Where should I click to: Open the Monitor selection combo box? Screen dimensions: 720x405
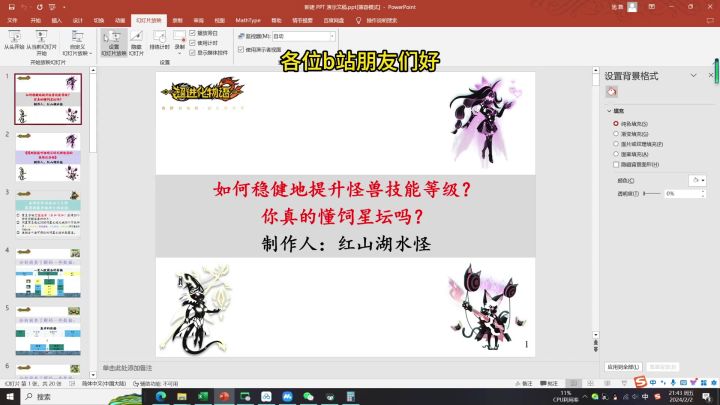pyautogui.click(x=304, y=36)
